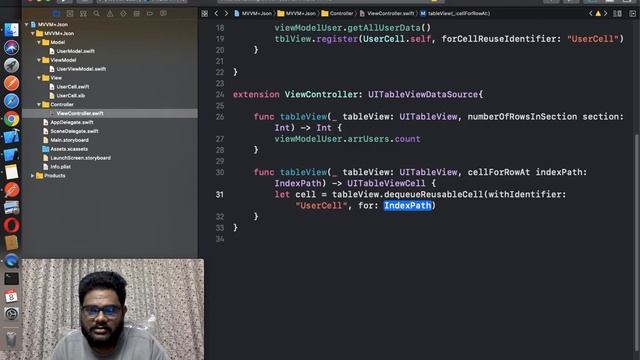This screenshot has width=640, height=360.
Task: Click arrUsers.count on line 27
Action: (383, 139)
